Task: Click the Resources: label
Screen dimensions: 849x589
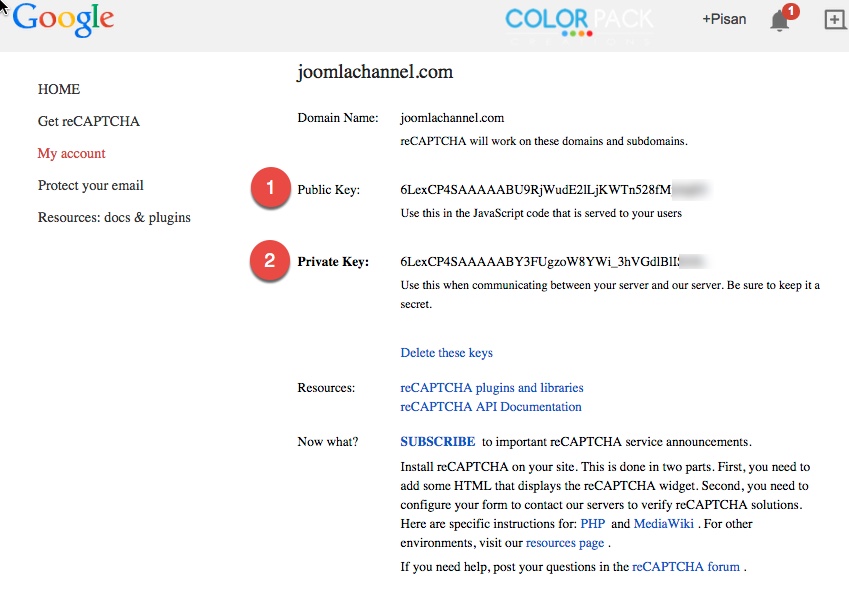Action: tap(326, 388)
